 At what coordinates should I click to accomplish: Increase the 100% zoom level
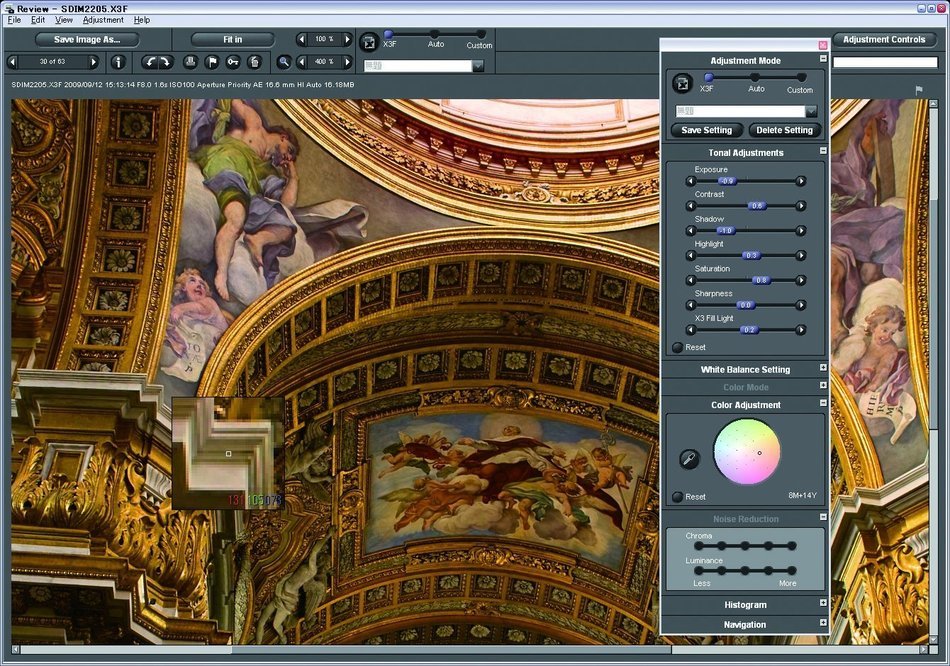pyautogui.click(x=347, y=39)
